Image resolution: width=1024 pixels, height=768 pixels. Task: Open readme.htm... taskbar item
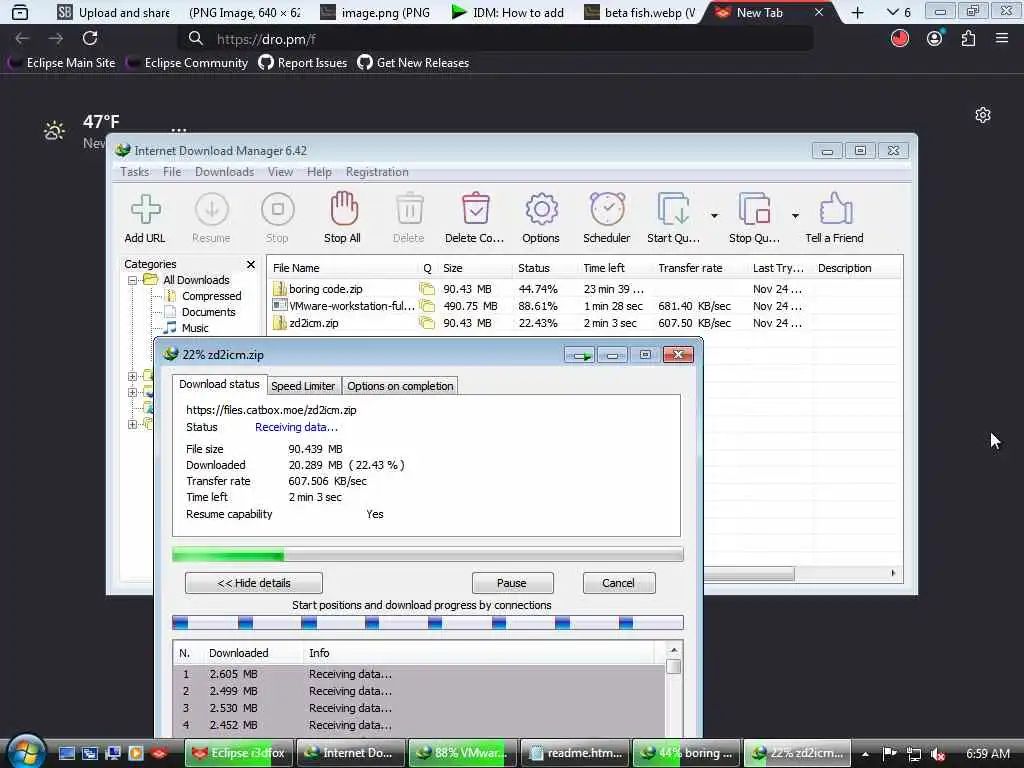click(575, 753)
